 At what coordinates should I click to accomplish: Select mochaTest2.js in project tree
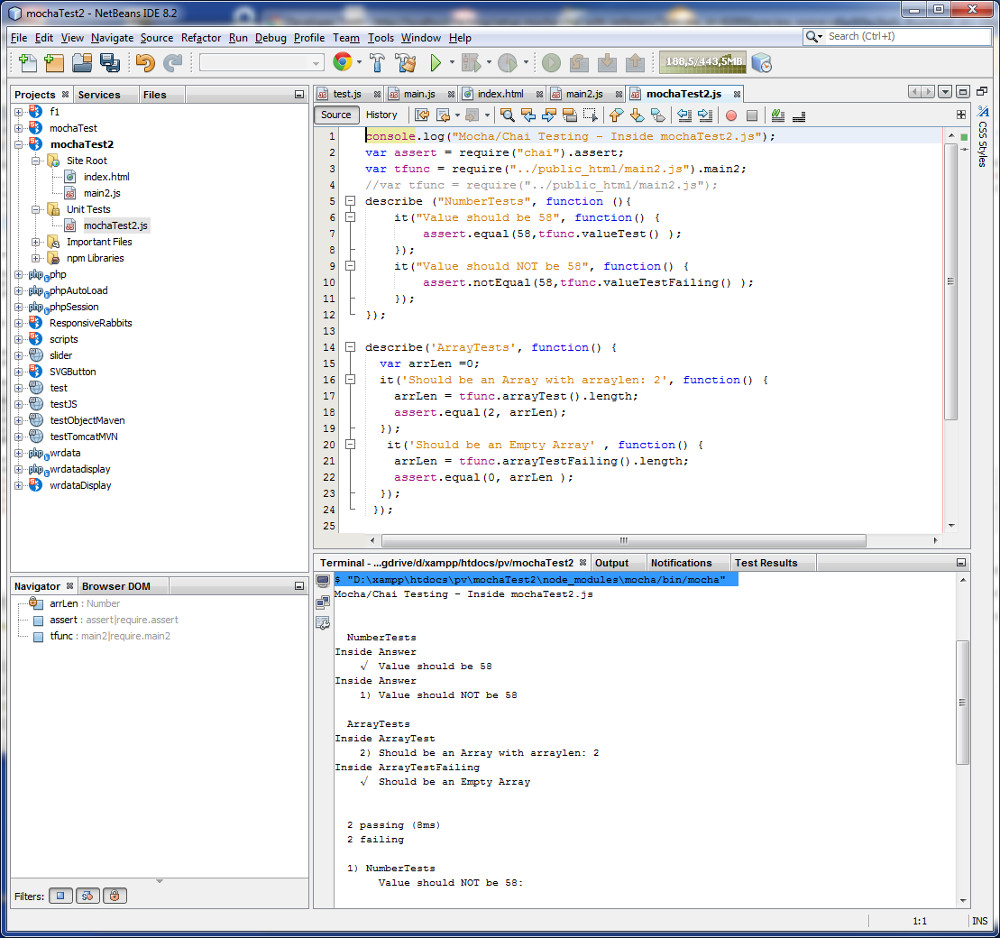(115, 226)
